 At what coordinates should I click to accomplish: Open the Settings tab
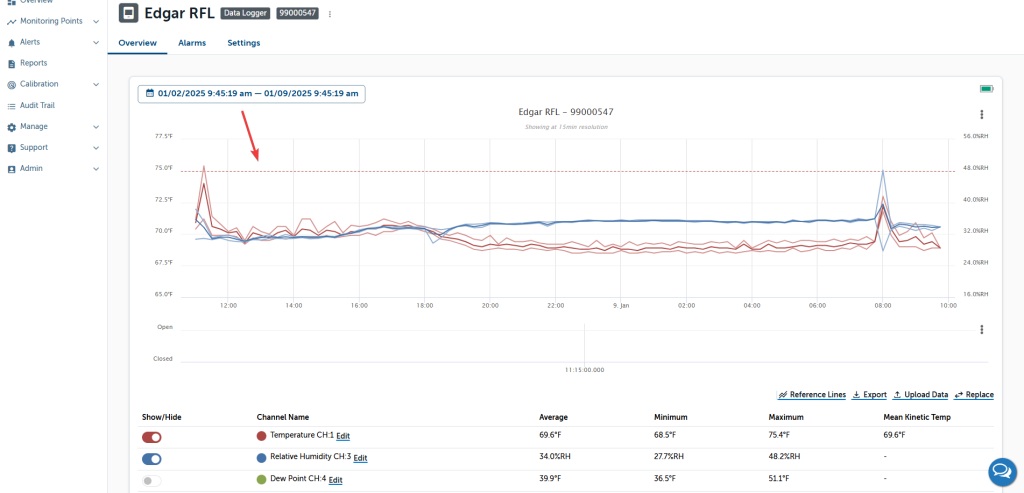click(243, 43)
